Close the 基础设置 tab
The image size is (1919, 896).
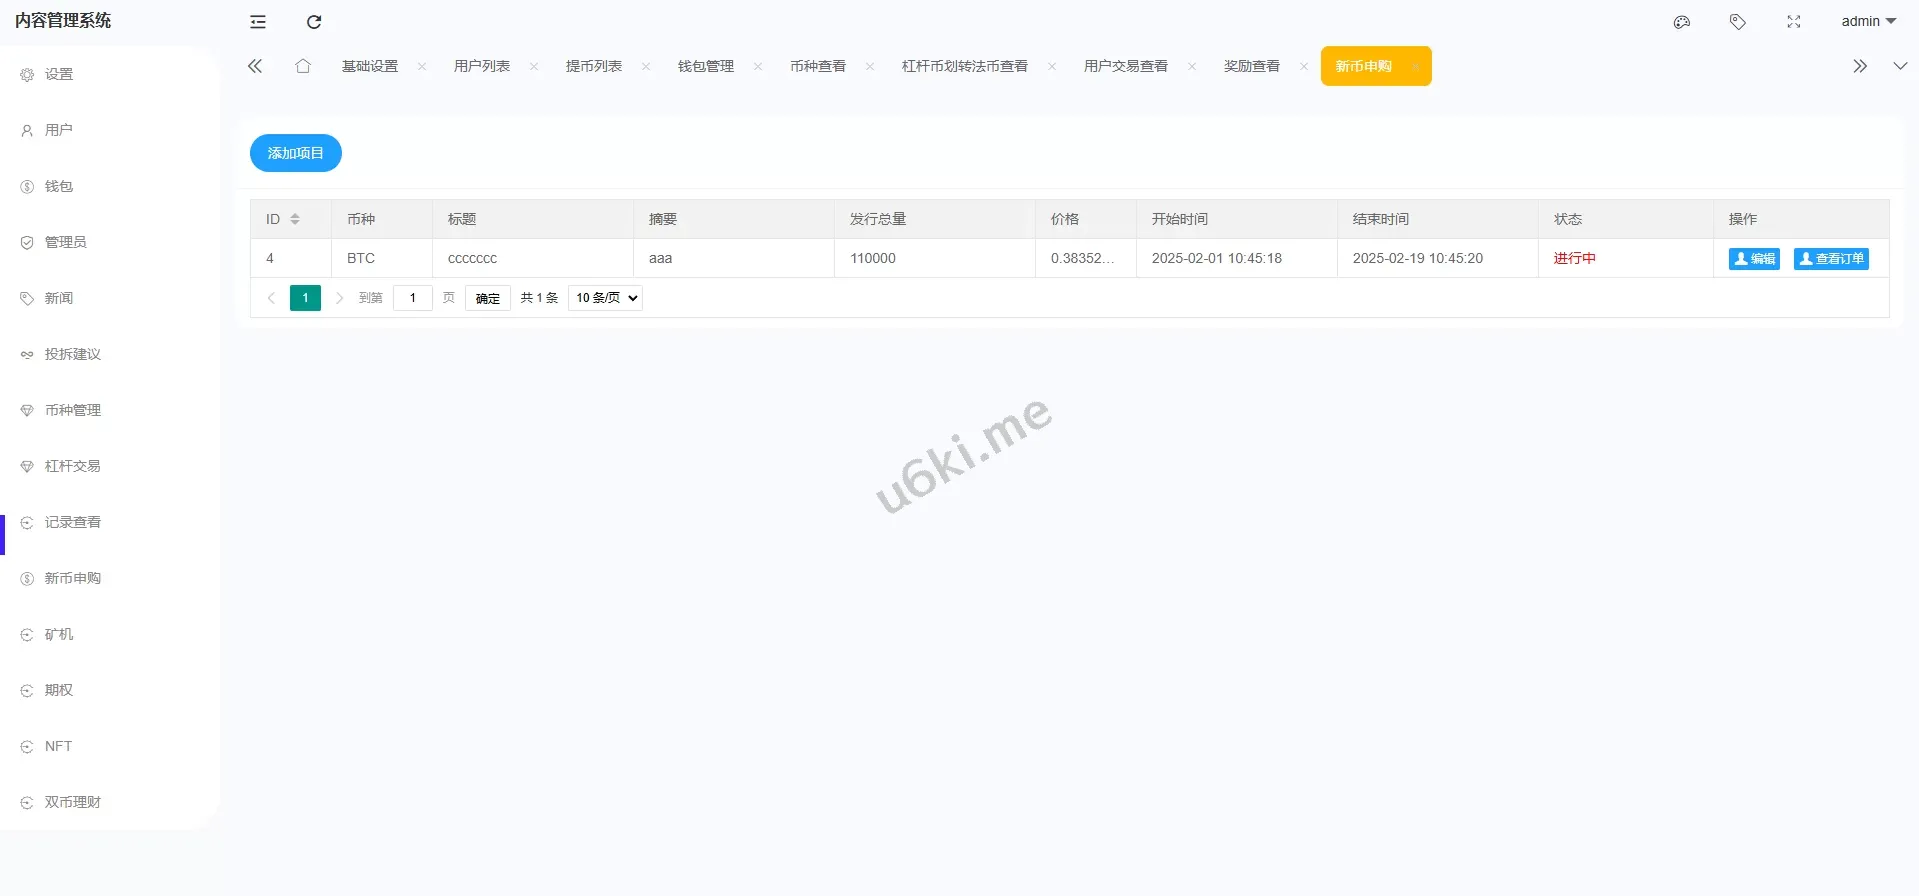tap(422, 67)
